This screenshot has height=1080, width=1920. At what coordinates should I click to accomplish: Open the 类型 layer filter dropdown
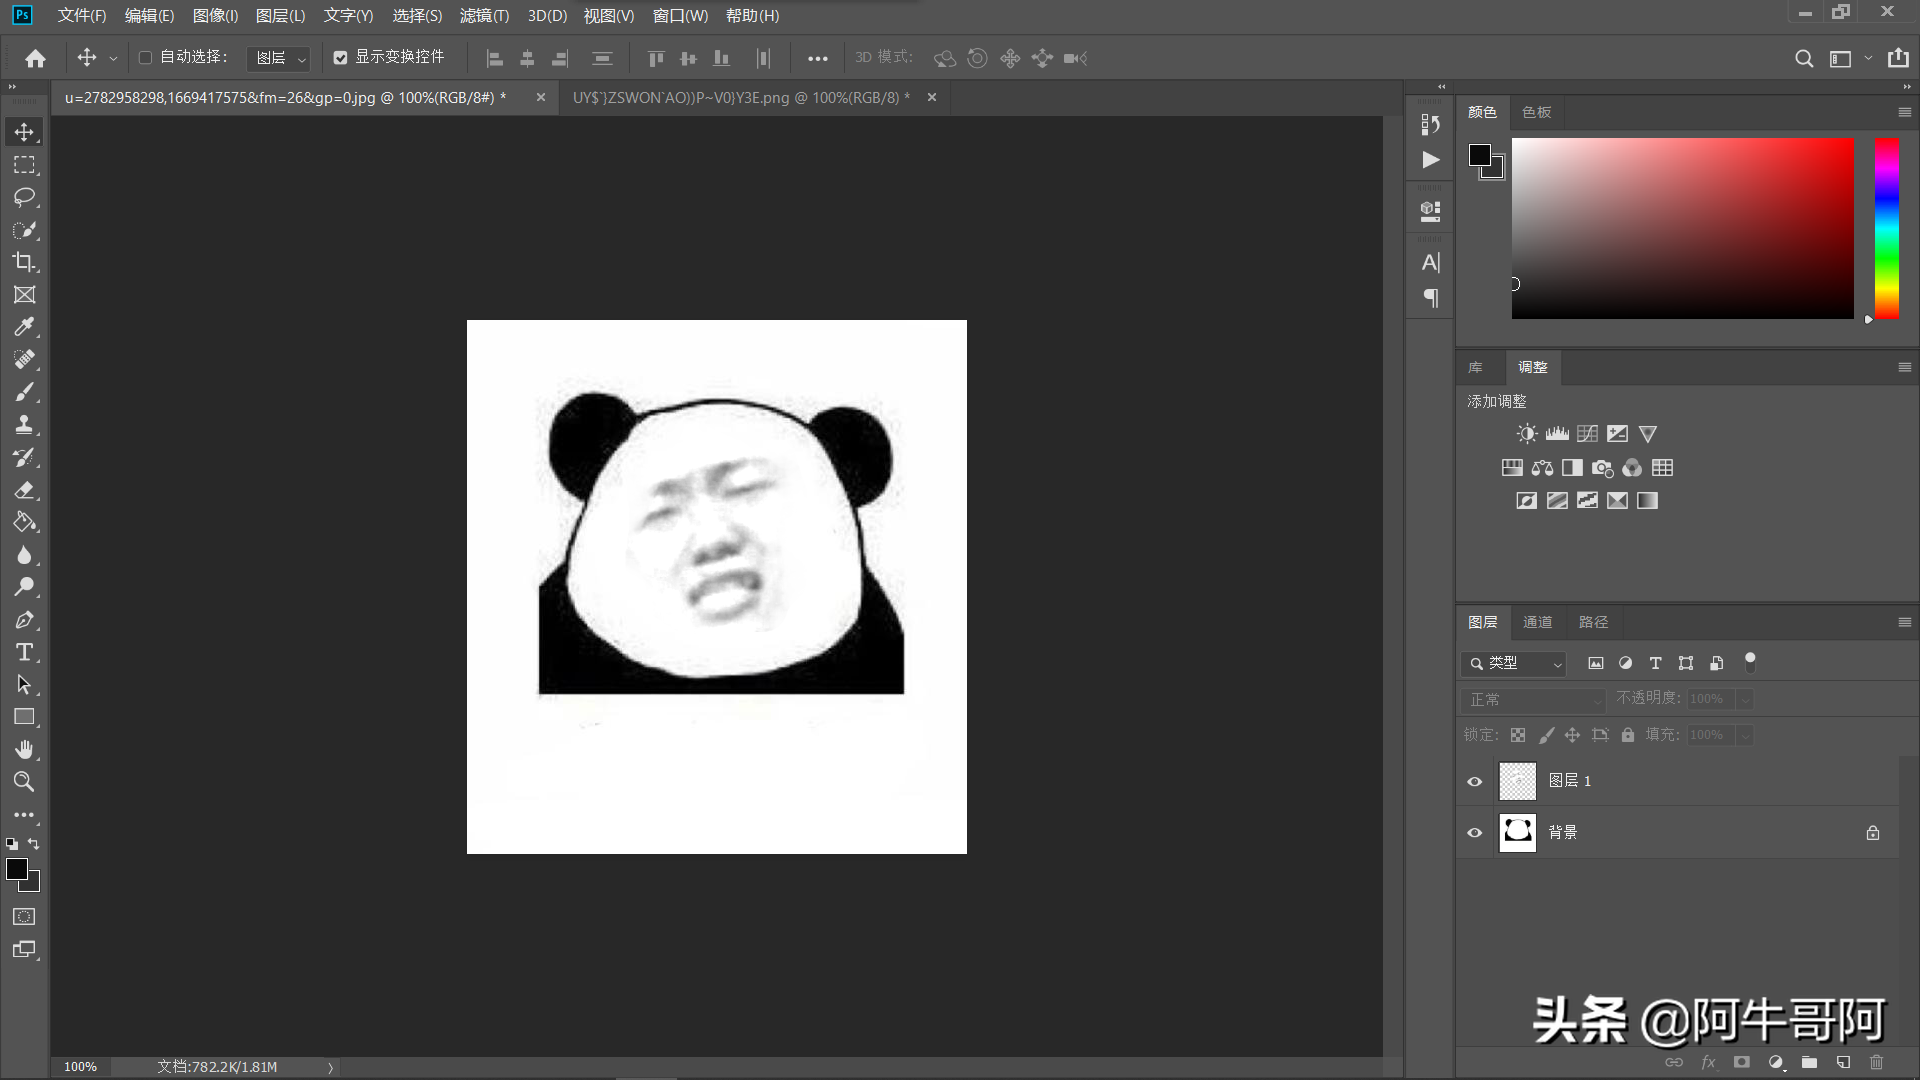[1514, 663]
